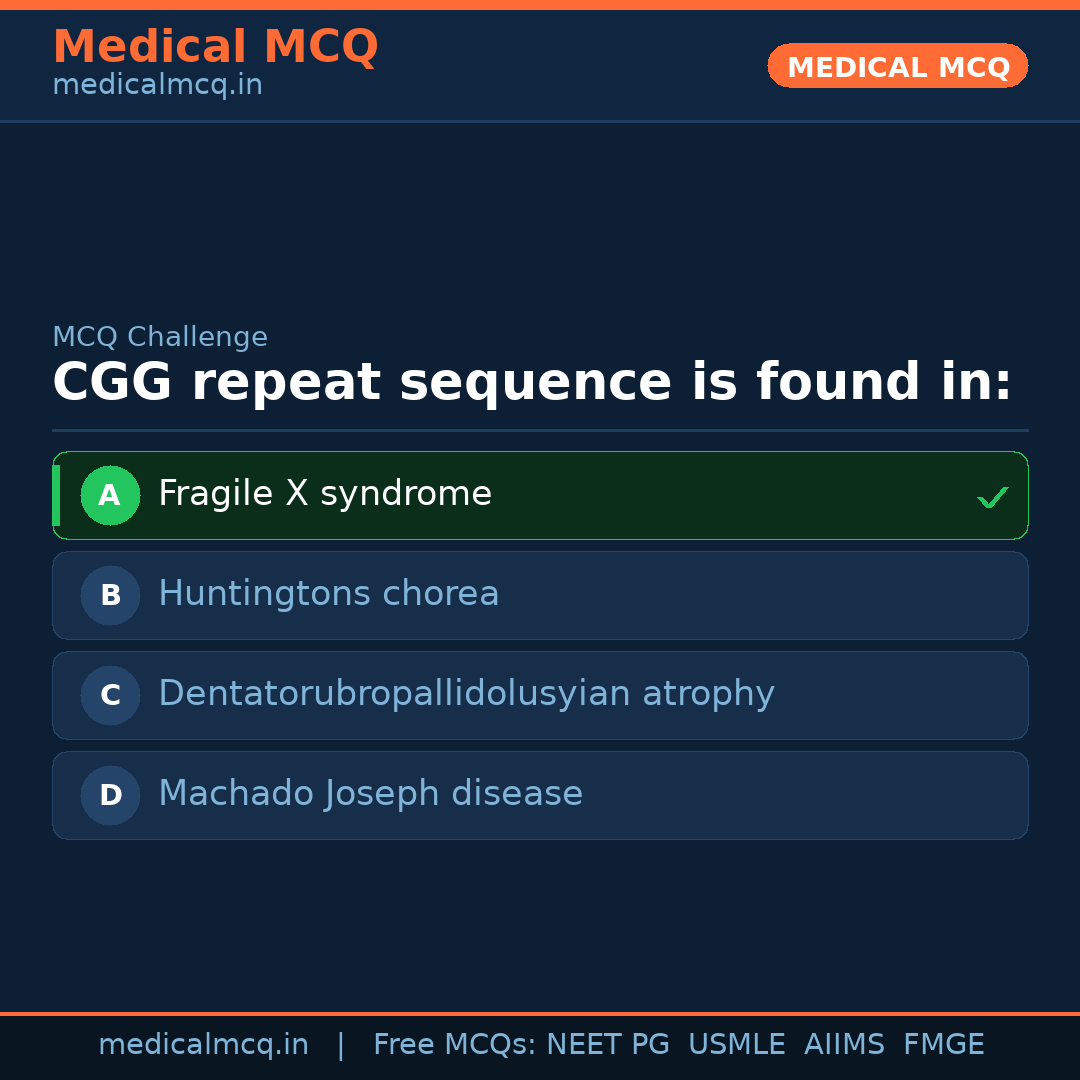Select the Huntingtons chorea answer option

(x=540, y=595)
